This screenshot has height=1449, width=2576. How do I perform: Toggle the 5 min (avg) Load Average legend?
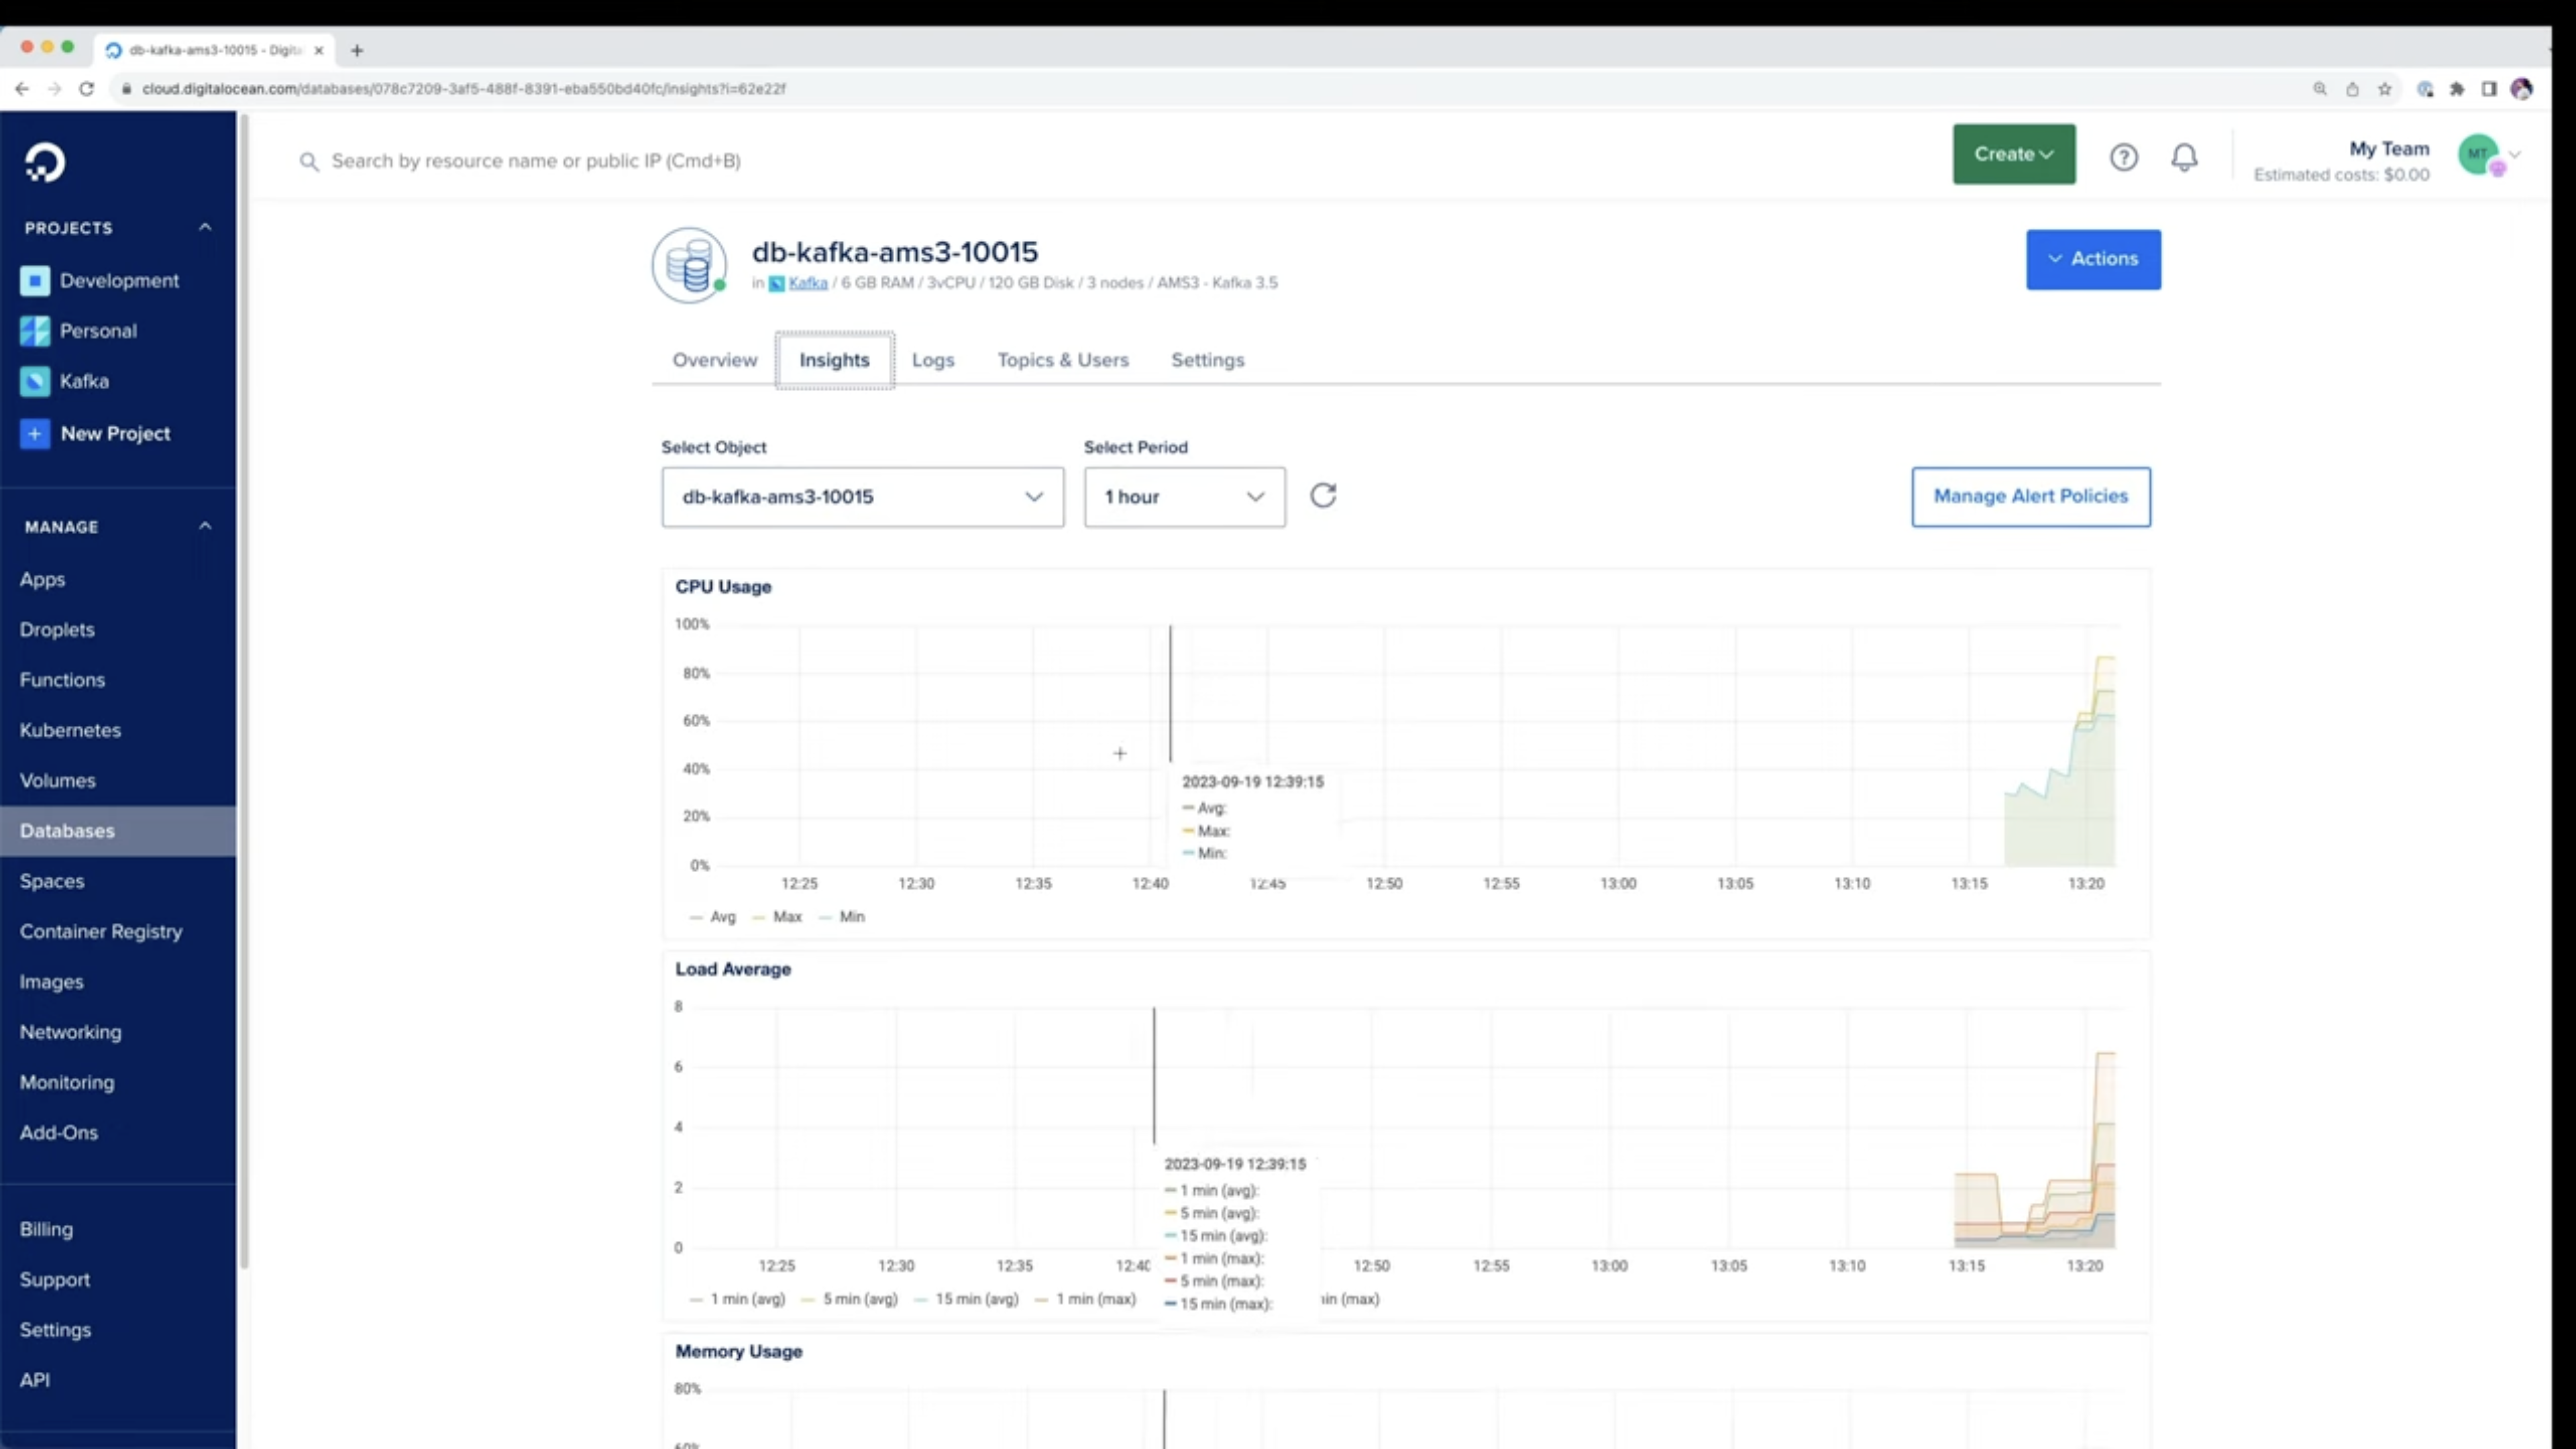(859, 1299)
